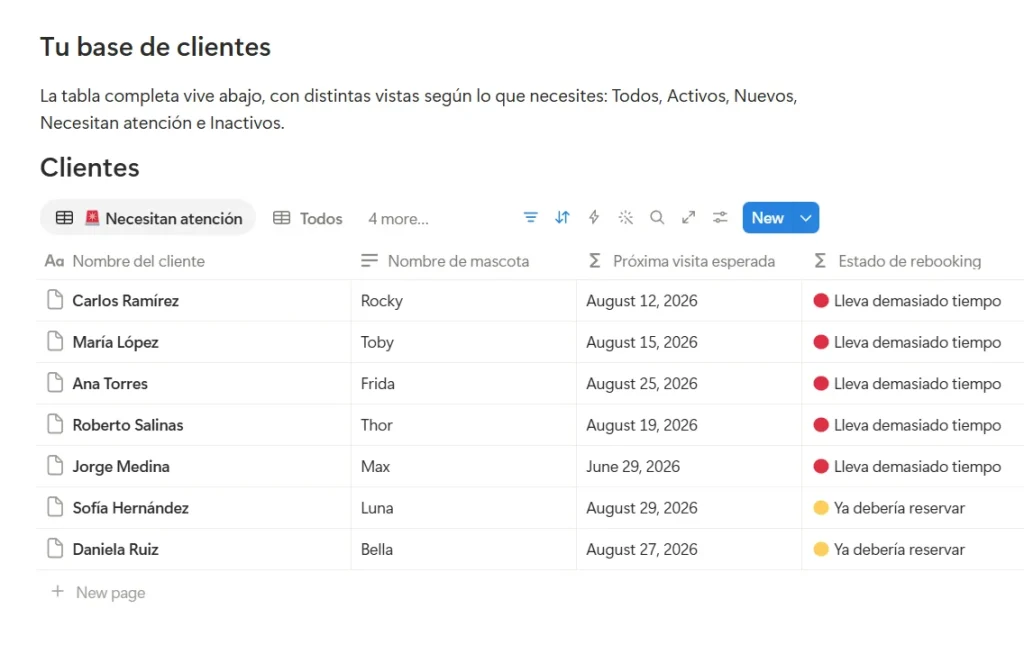Click formula sigma icon of Próxima visita esperada
1024x645 pixels.
click(594, 261)
